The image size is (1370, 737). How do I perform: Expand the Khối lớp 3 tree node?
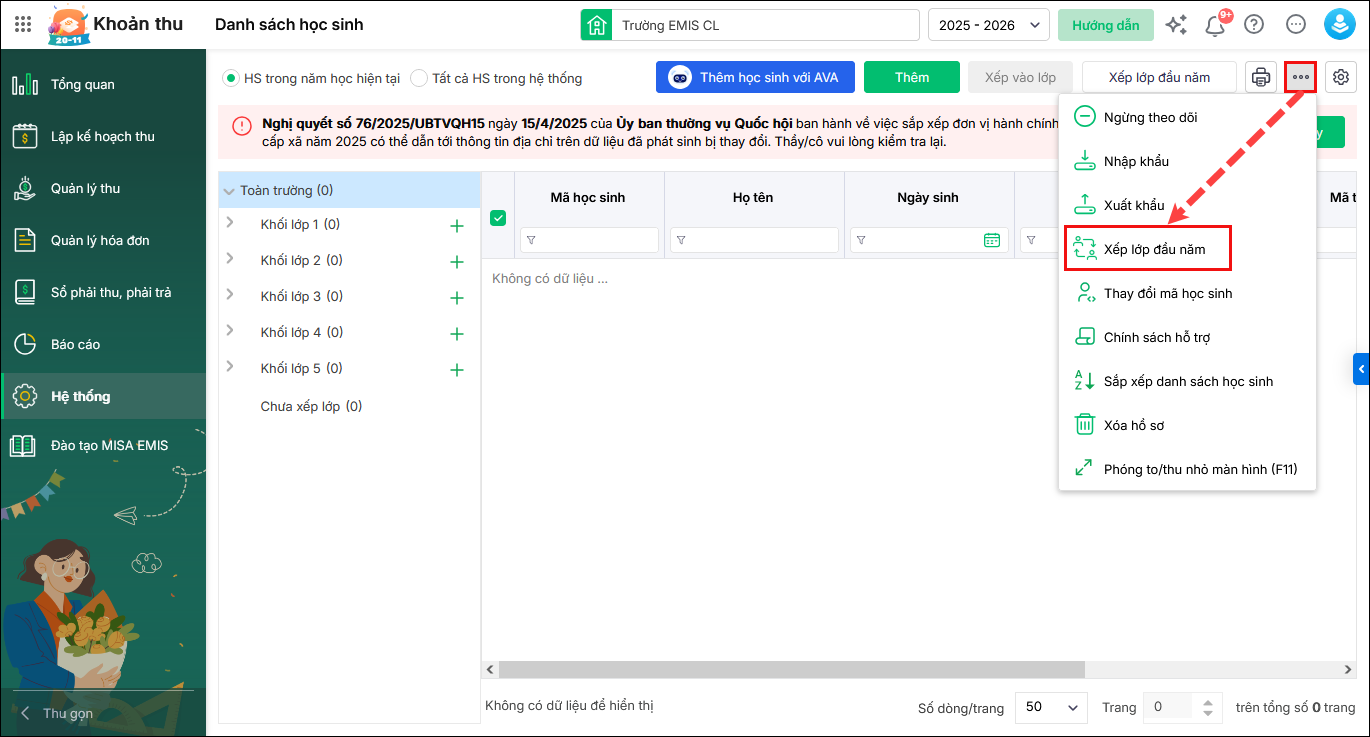(230, 295)
